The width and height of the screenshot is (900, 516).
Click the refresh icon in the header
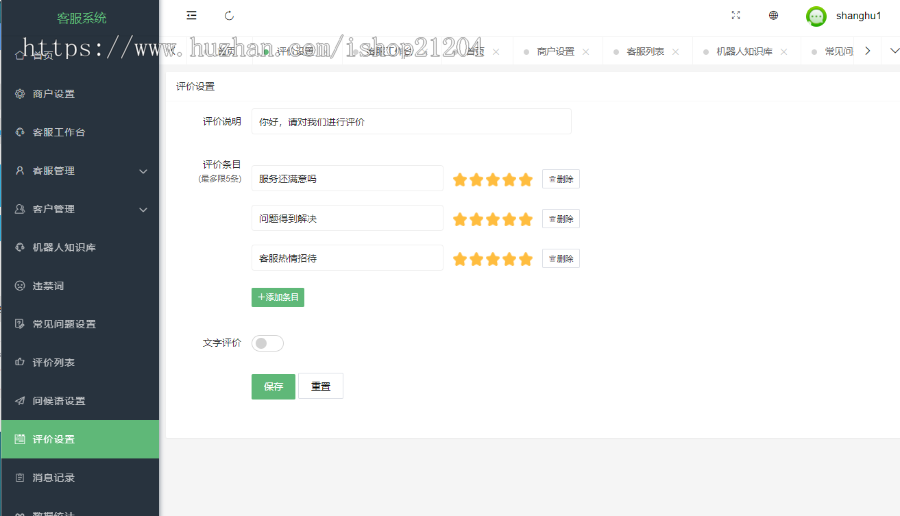(x=229, y=15)
